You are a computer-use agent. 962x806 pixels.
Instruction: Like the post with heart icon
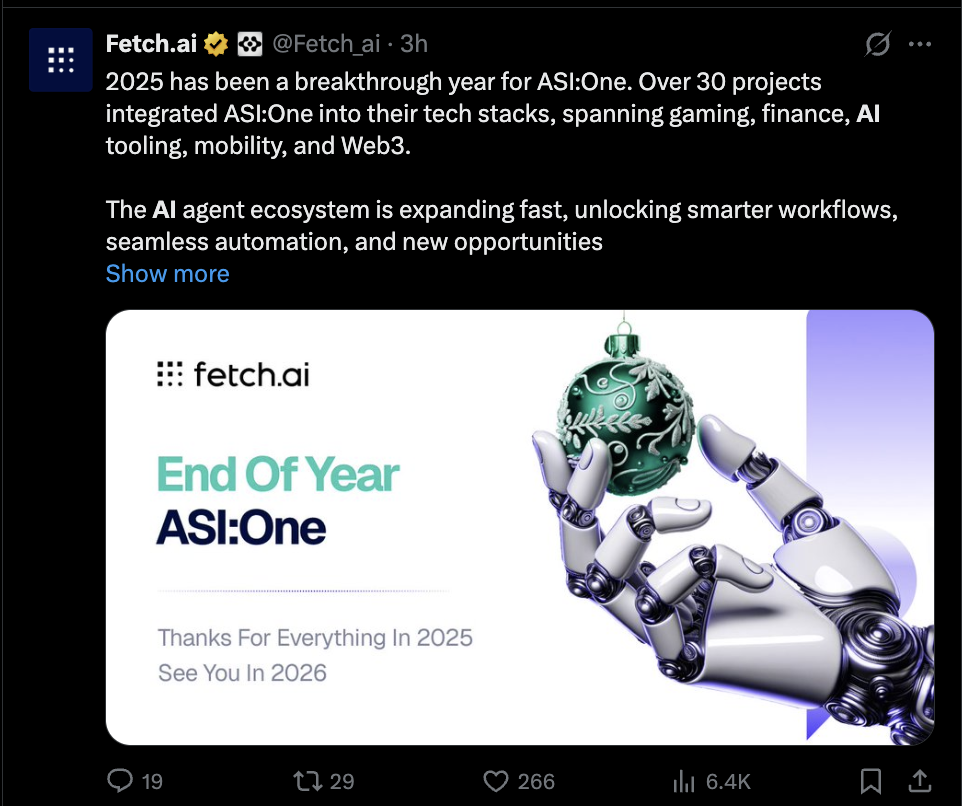pyautogui.click(x=496, y=781)
